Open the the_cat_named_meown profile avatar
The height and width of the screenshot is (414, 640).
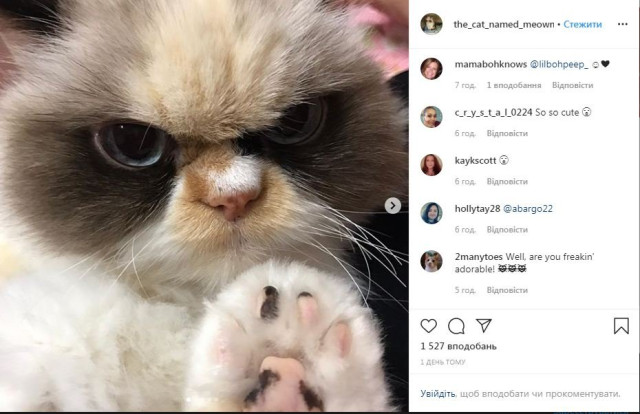431,24
